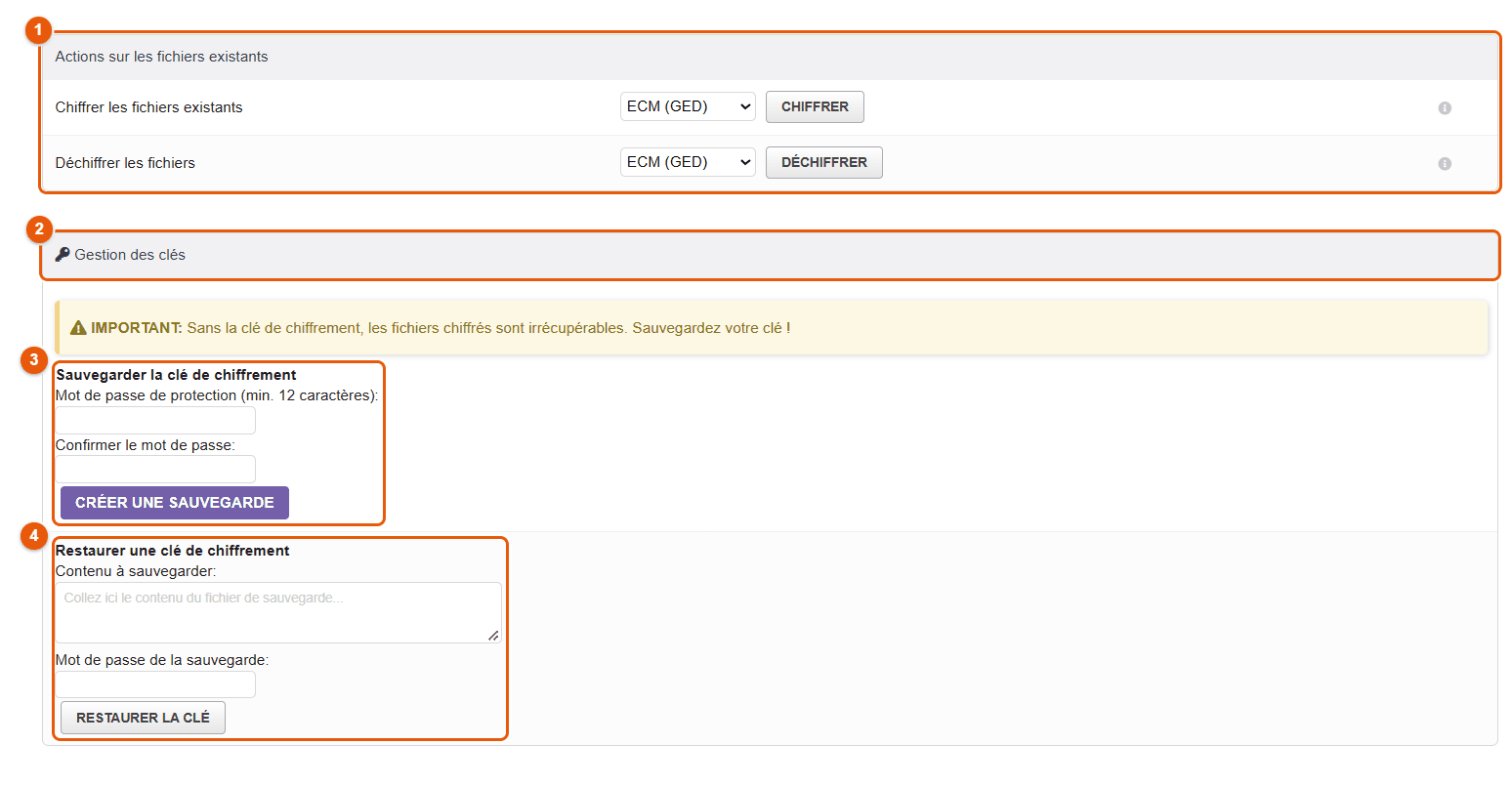Click the Gestion des clés section title

click(x=130, y=255)
